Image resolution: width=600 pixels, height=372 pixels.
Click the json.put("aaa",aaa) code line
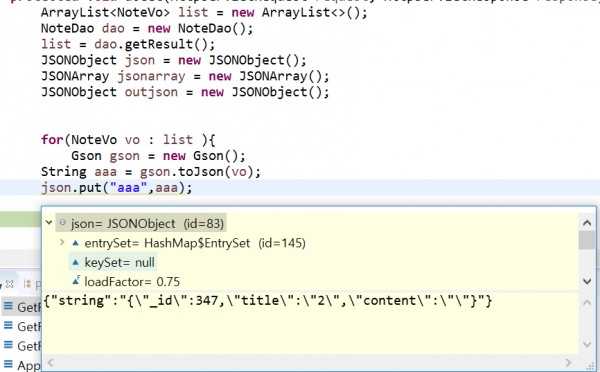tap(117, 188)
